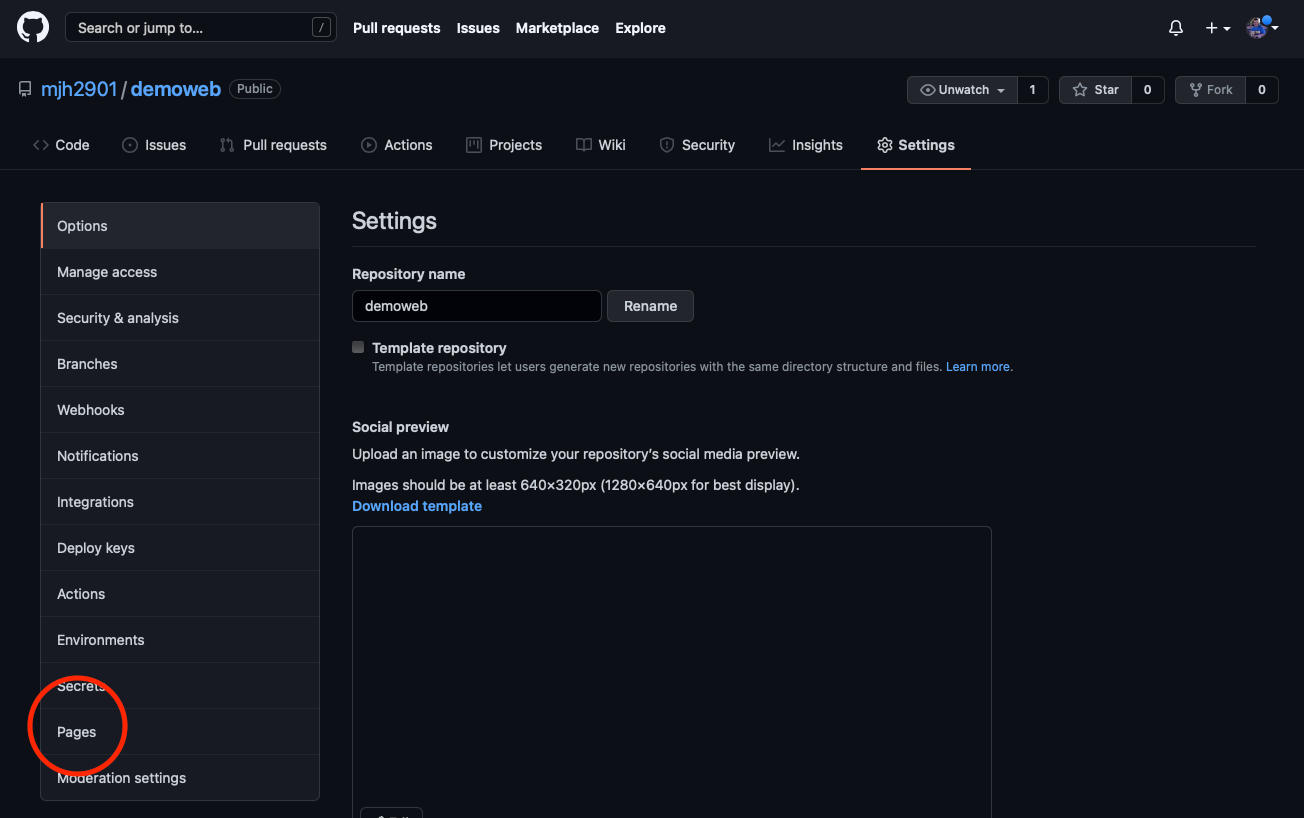Open Deploy keys settings
This screenshot has width=1304, height=818.
(x=180, y=548)
